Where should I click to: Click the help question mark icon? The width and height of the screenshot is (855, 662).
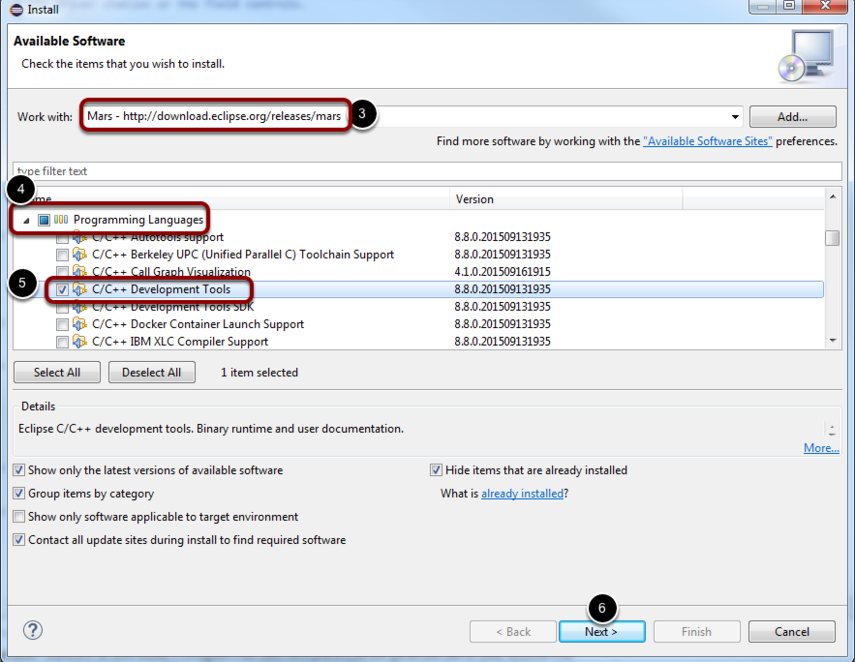[x=32, y=631]
